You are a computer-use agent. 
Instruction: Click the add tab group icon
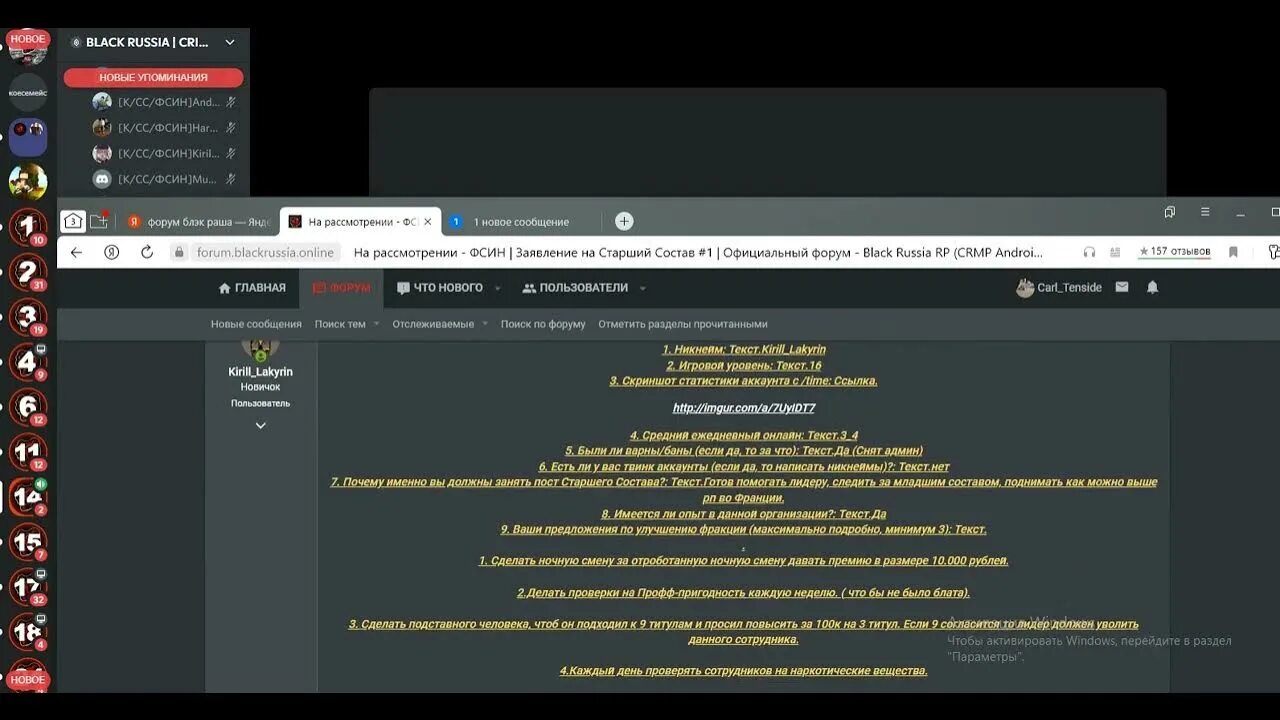point(98,221)
